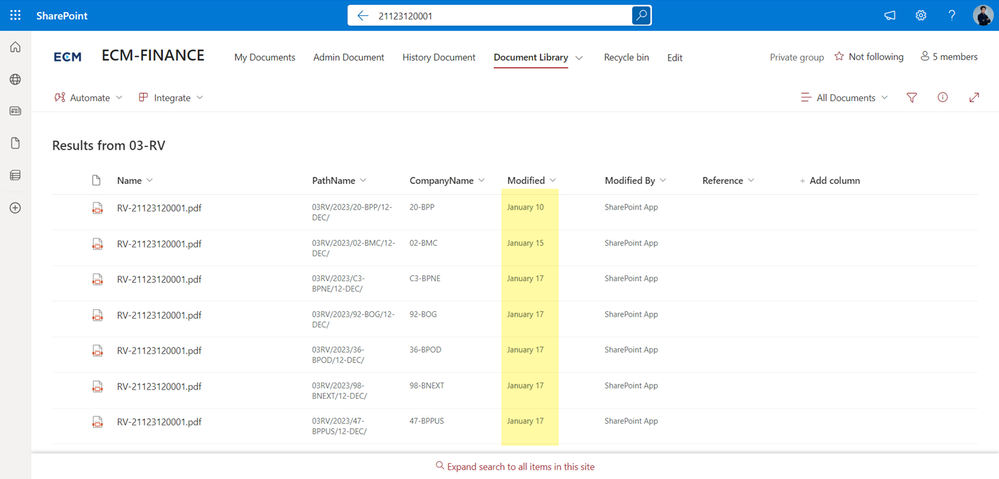Image resolution: width=999 pixels, height=479 pixels.
Task: Open the My files page icon
Action: click(x=15, y=143)
